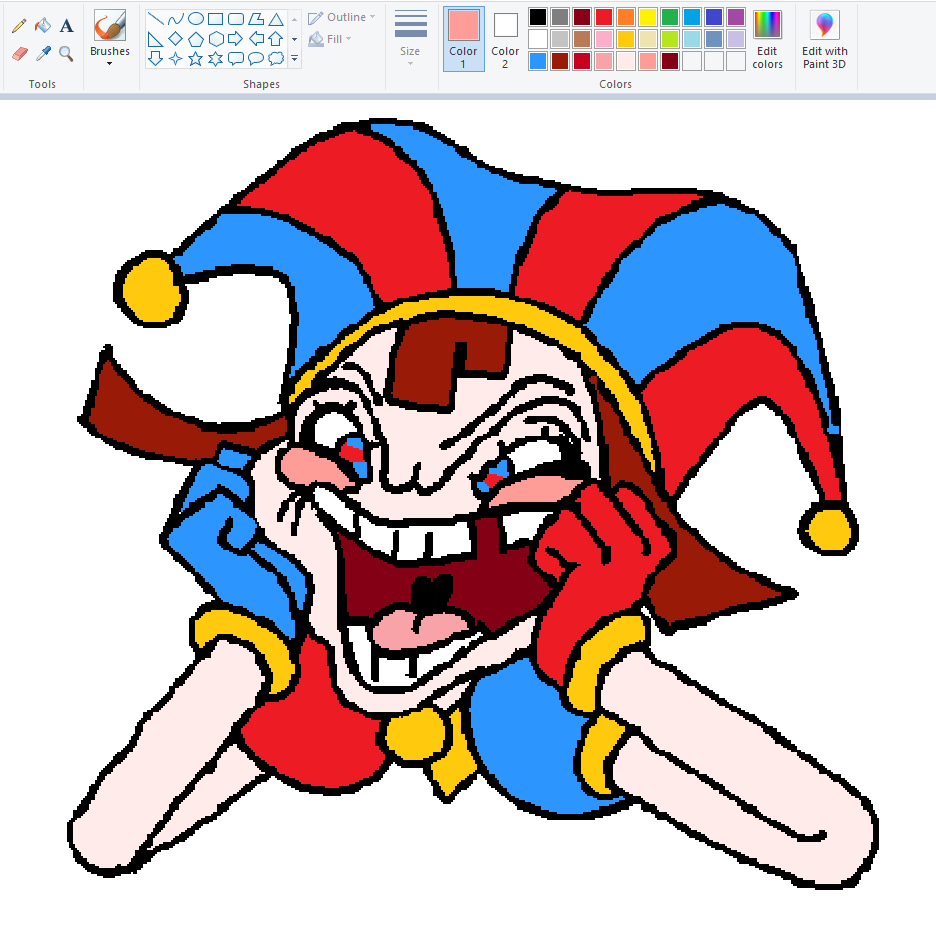Choose the Rounded rectangle shape
This screenshot has width=936, height=945.
coord(236,19)
